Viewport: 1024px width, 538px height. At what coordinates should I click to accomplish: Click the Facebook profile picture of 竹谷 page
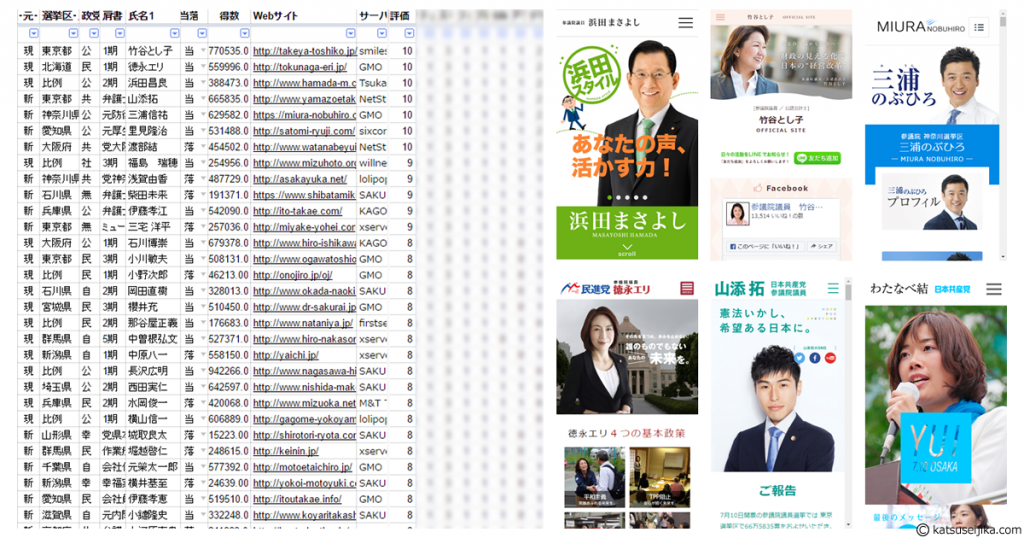(737, 214)
